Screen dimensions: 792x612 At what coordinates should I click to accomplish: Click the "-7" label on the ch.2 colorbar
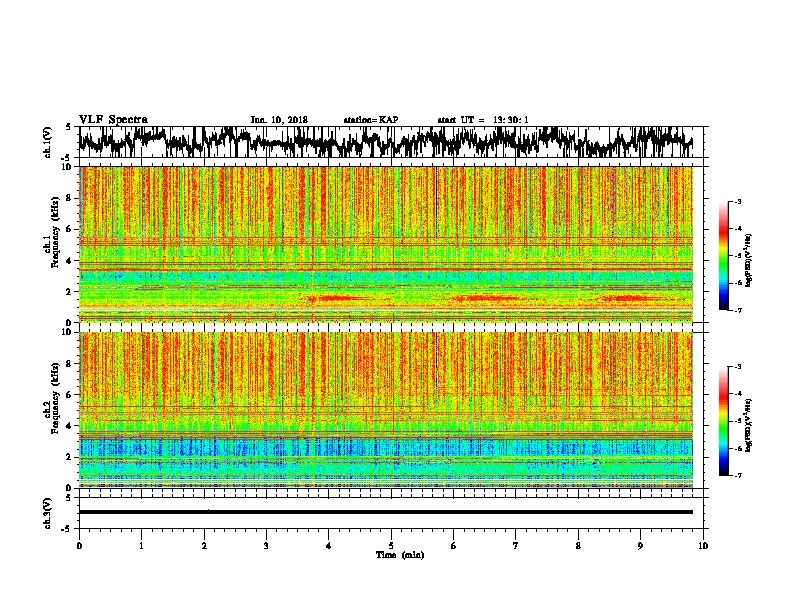737,475
